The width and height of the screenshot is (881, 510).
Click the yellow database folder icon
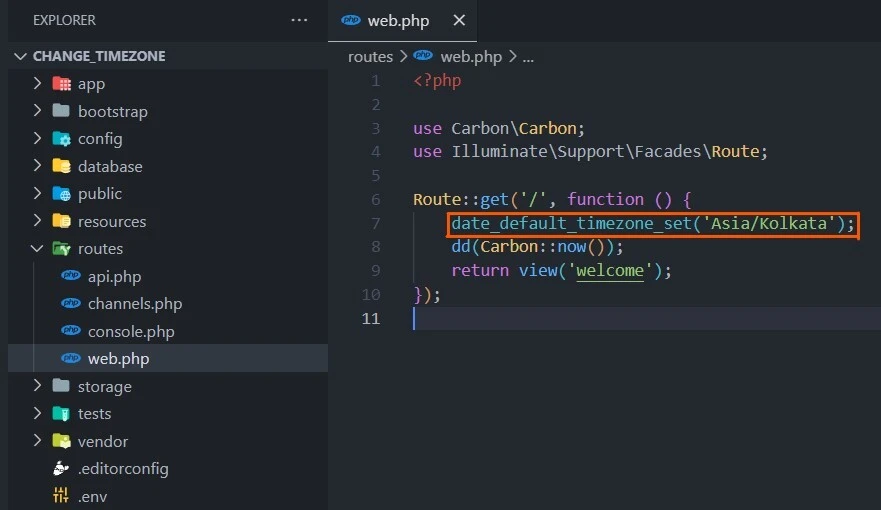pos(61,166)
